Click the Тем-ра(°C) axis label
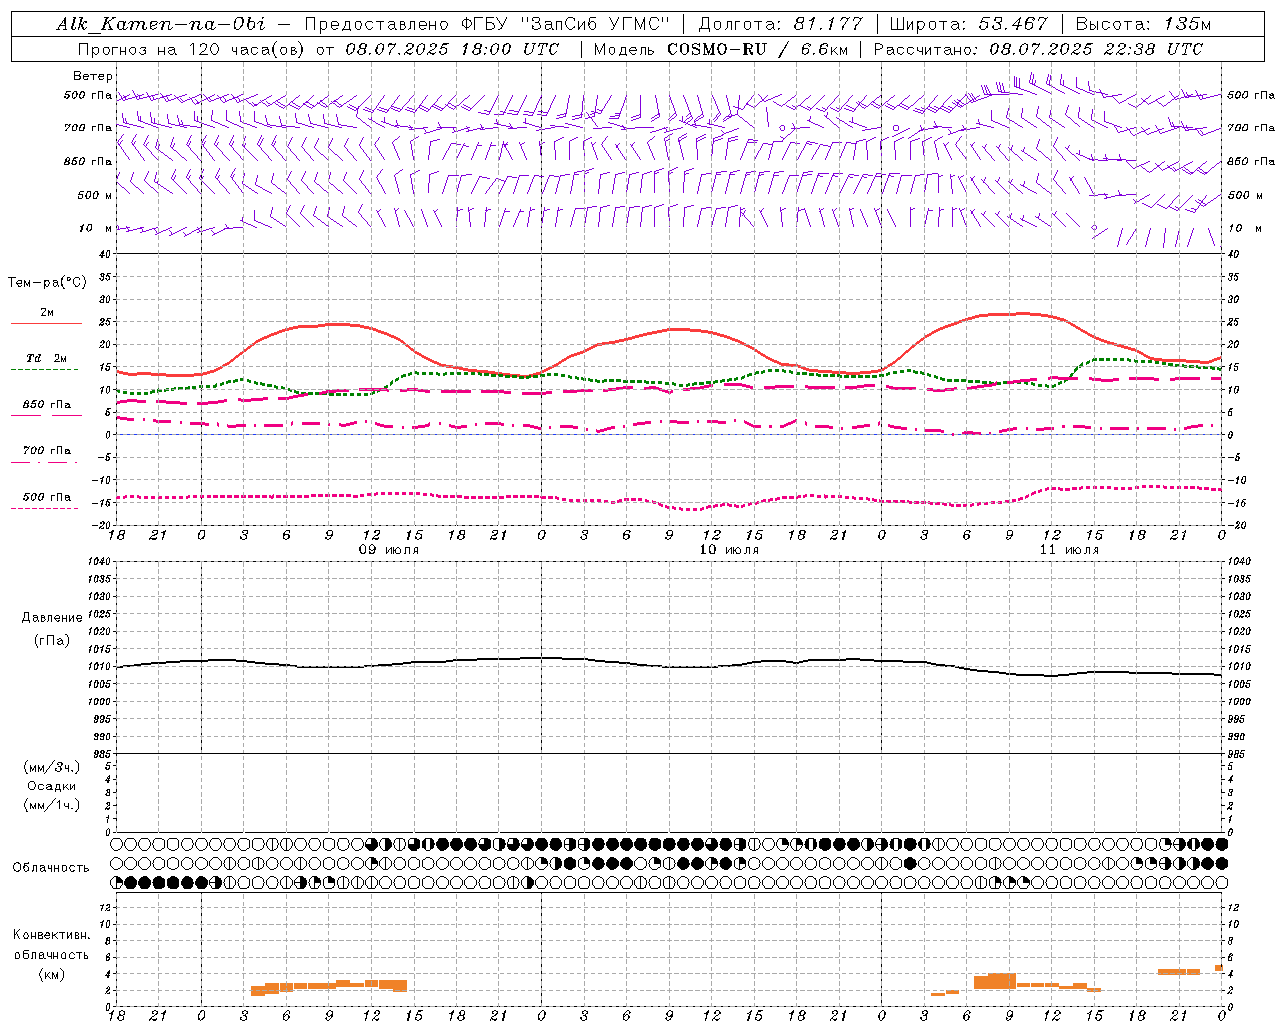This screenshot has height=1024, width=1280. tap(47, 283)
